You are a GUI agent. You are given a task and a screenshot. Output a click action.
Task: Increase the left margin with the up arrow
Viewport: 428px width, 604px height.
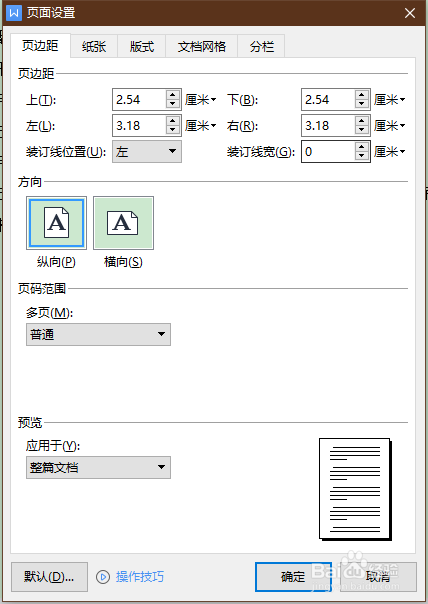(173, 121)
